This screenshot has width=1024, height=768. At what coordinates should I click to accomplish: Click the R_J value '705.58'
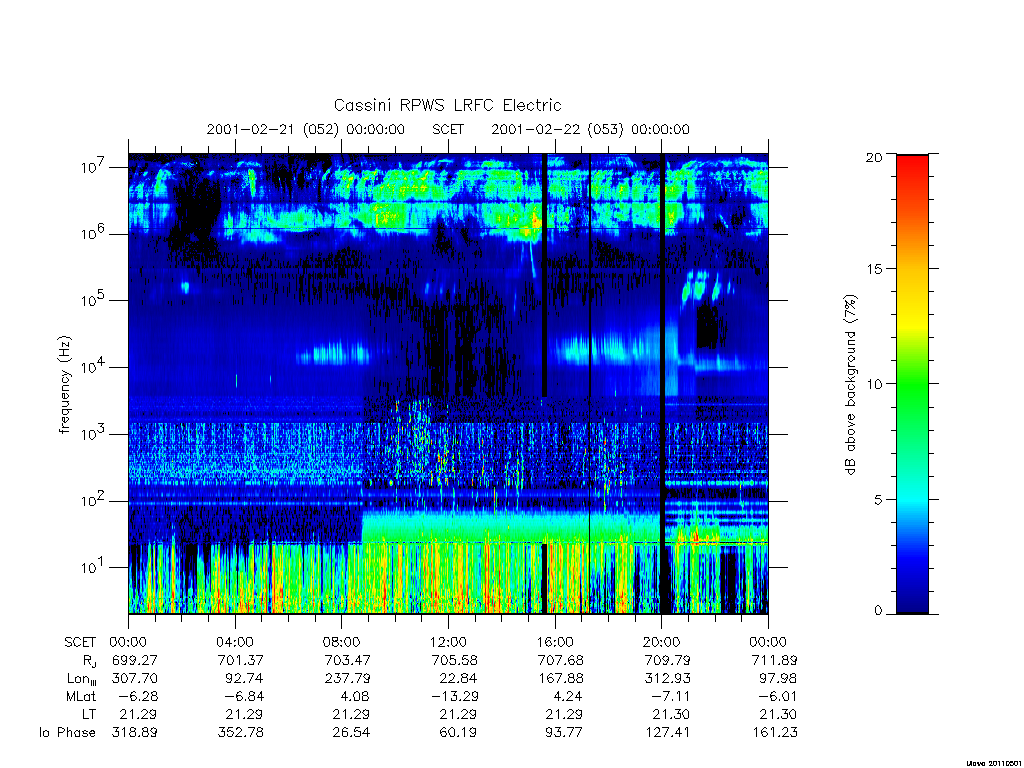click(455, 661)
